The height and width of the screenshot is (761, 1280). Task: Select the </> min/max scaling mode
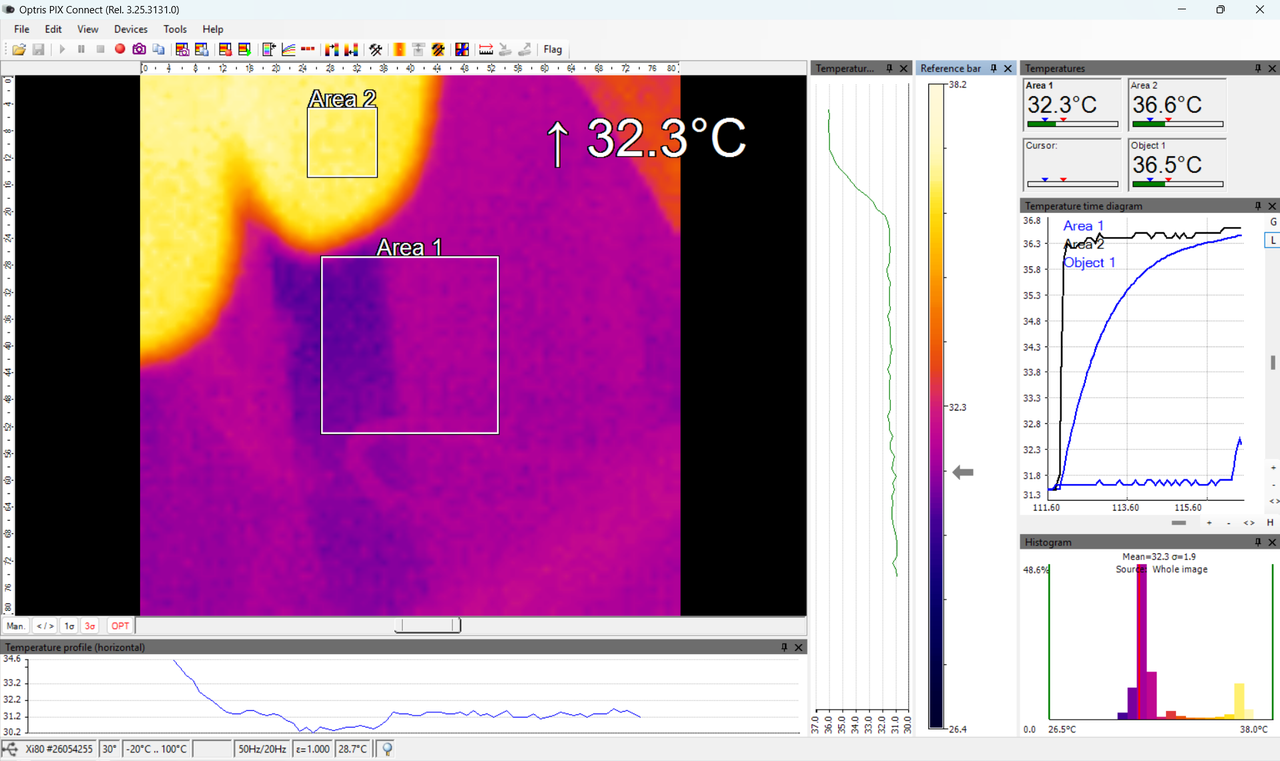click(x=45, y=626)
